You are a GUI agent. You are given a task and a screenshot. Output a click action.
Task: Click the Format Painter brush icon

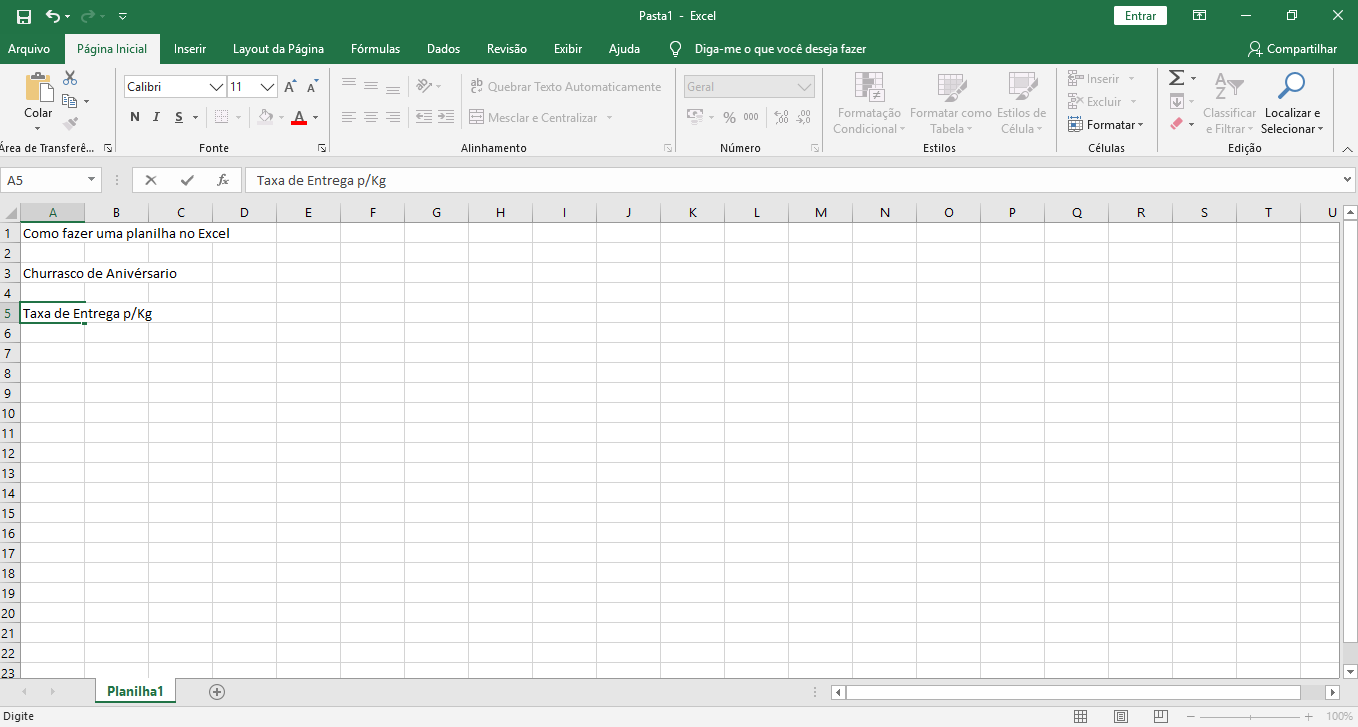70,124
